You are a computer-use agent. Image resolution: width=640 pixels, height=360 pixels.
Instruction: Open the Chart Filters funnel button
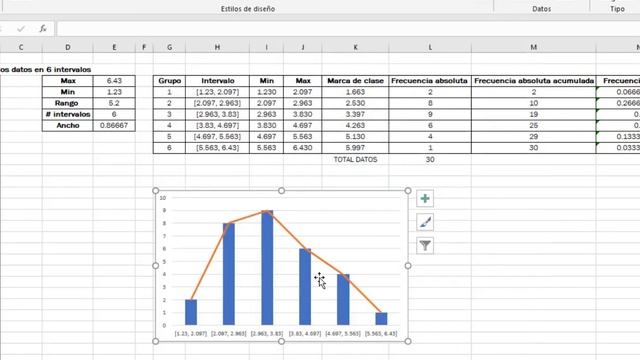[x=425, y=245]
